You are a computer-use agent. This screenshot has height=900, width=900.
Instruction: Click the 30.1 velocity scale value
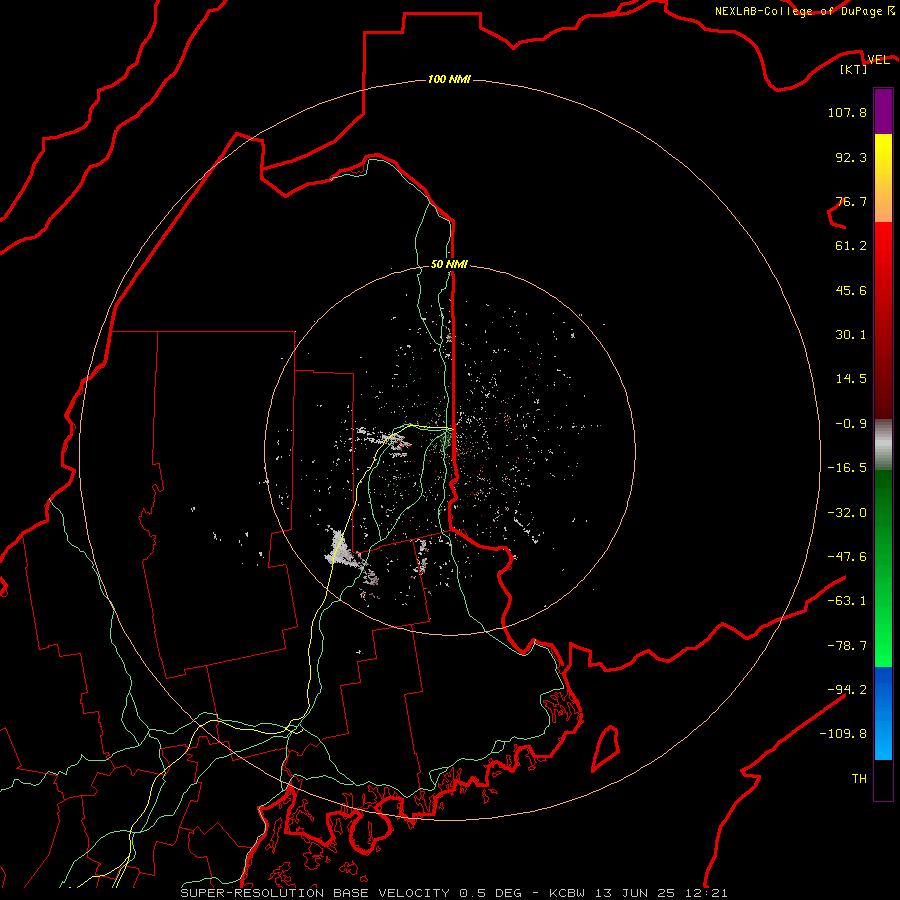pos(851,335)
